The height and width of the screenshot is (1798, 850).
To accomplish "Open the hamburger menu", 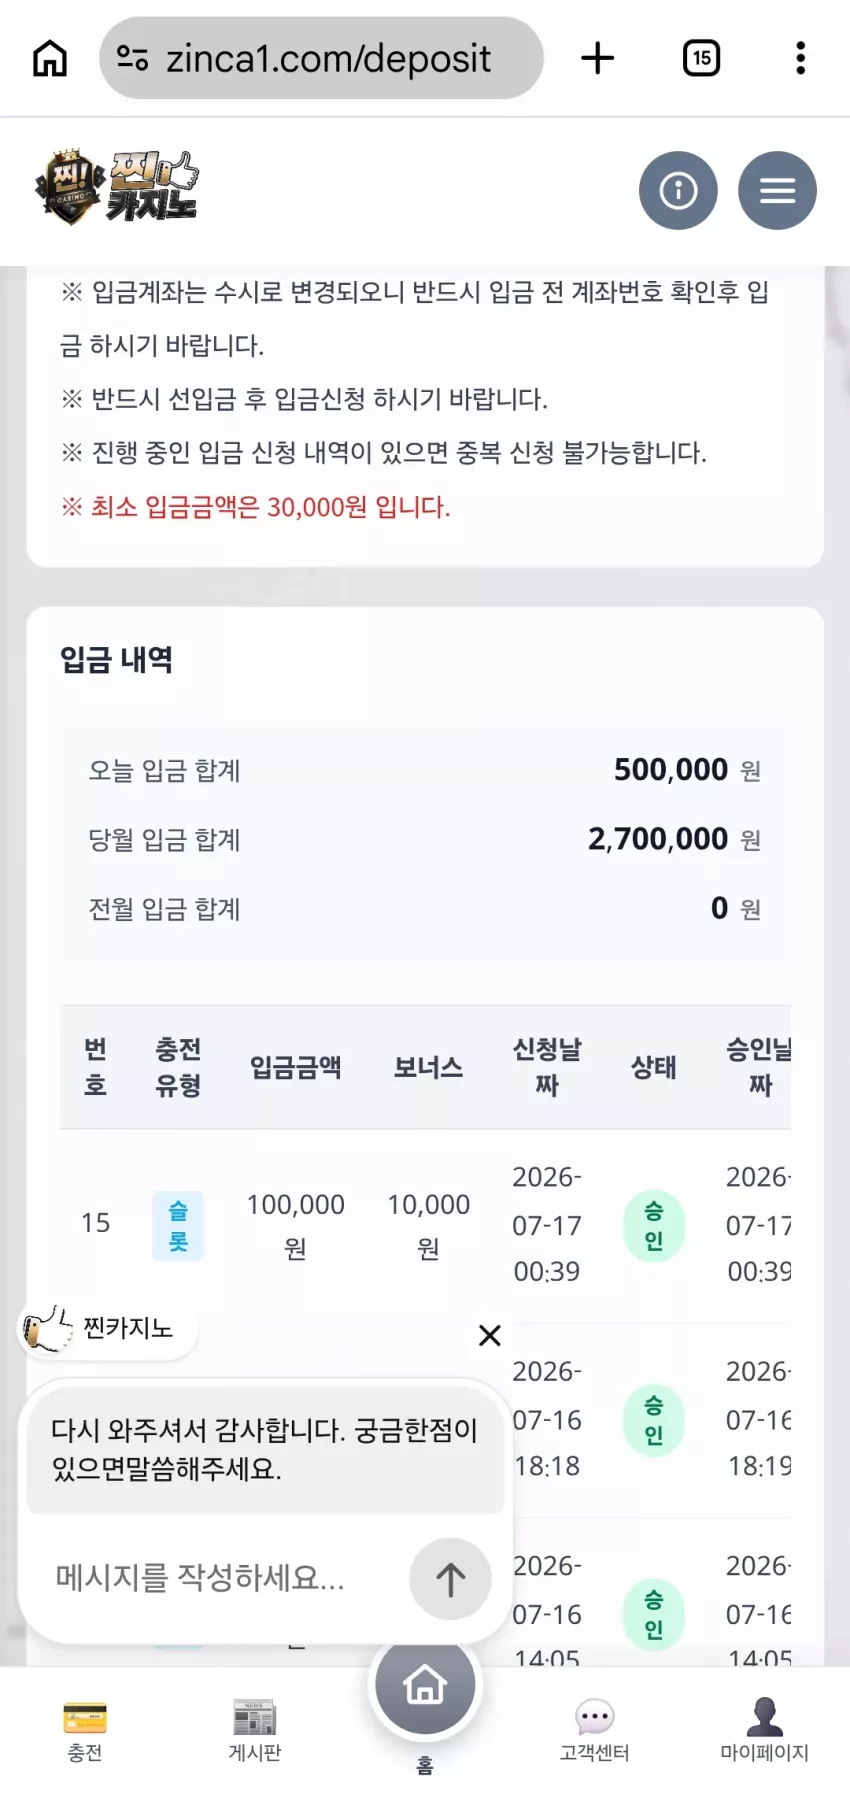I will [777, 190].
